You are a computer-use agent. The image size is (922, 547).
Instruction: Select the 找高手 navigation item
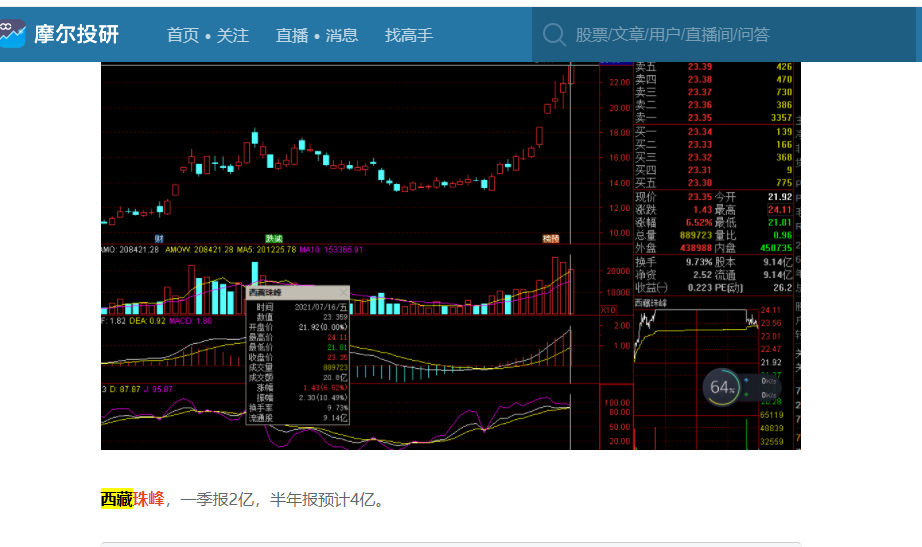409,35
